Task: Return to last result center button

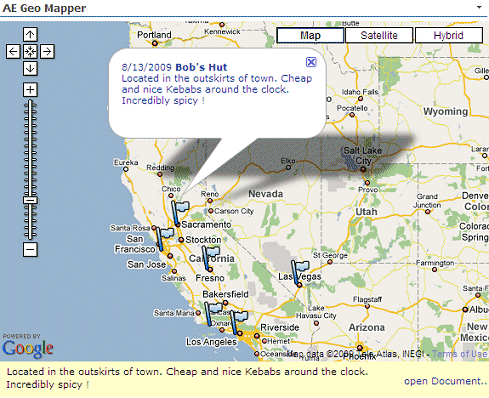Action: [x=30, y=52]
